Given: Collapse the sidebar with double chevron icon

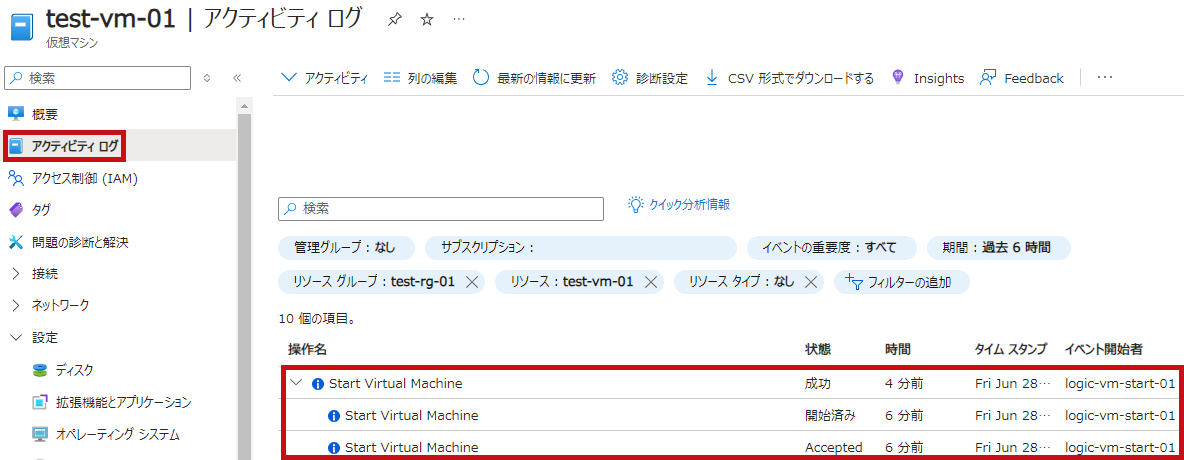Looking at the screenshot, I should coord(236,78).
